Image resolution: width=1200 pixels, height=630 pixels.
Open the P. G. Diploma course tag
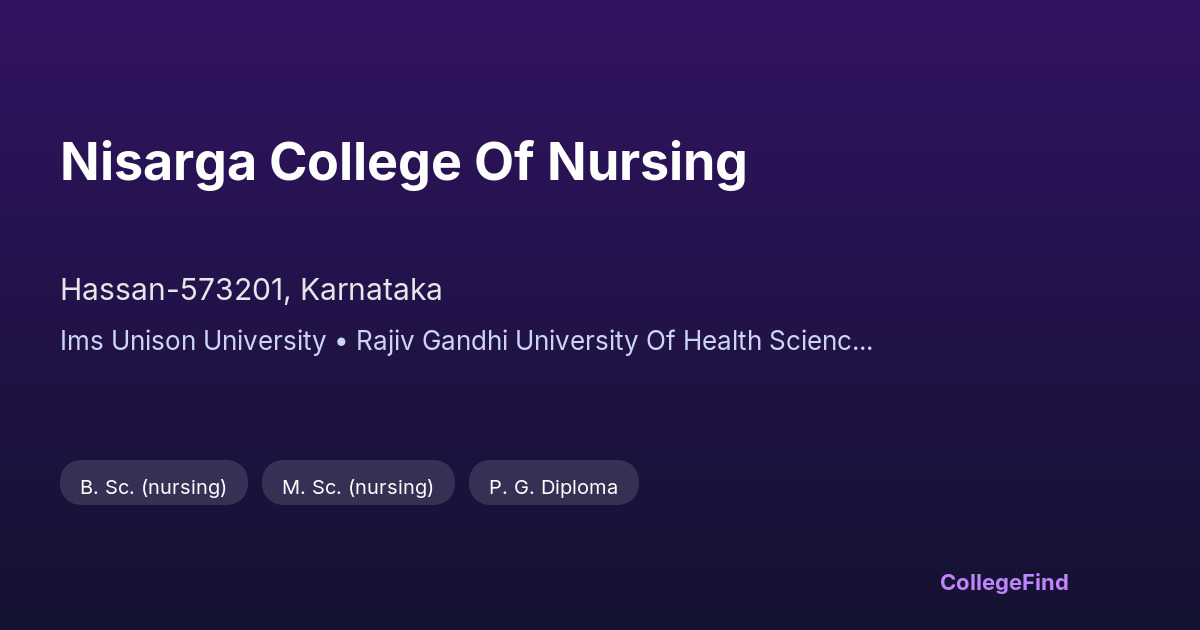click(553, 487)
